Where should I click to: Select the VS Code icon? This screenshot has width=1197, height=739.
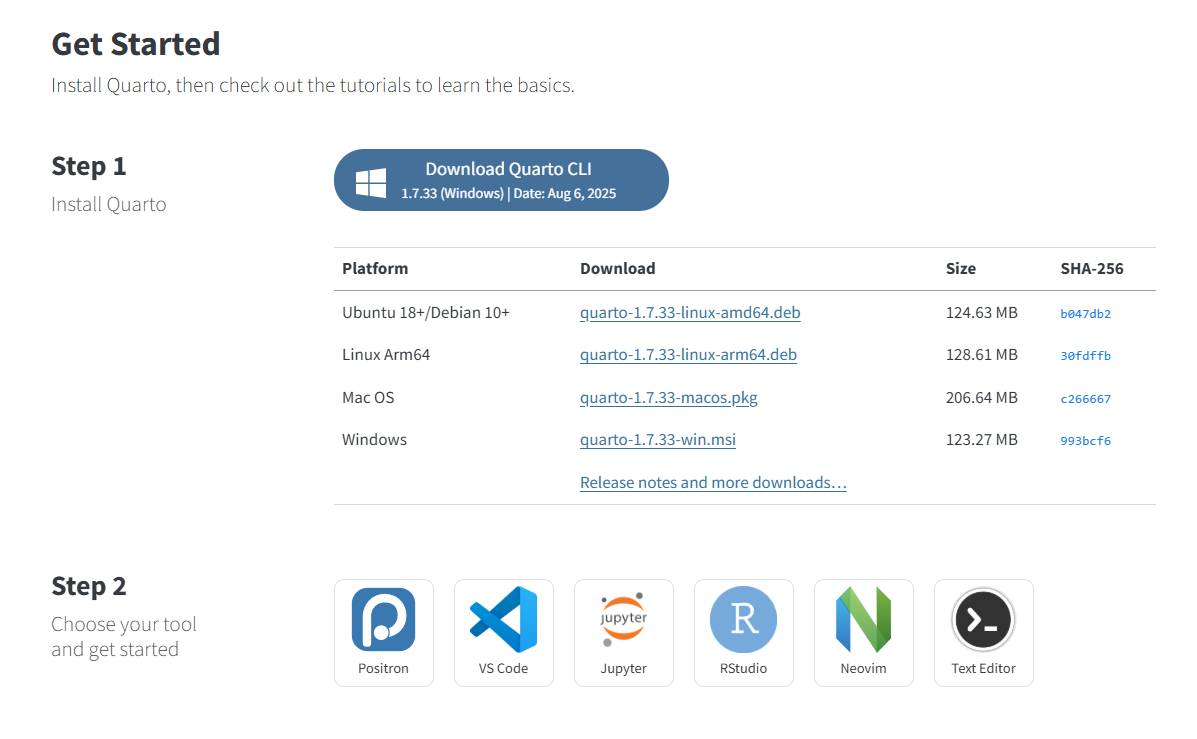click(503, 619)
